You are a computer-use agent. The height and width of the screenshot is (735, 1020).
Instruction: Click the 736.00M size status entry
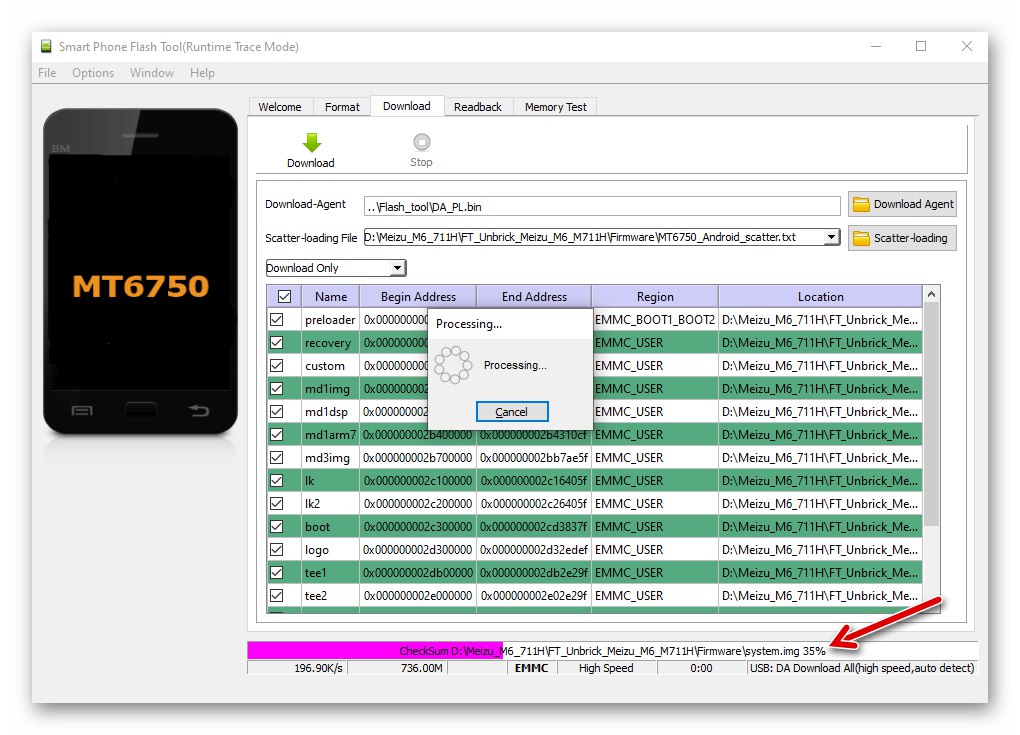tap(397, 668)
